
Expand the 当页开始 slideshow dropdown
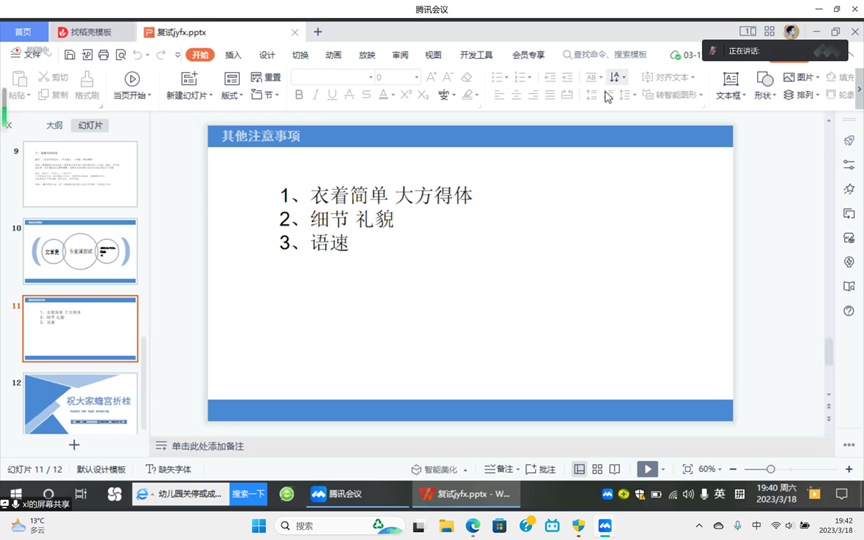(131, 95)
